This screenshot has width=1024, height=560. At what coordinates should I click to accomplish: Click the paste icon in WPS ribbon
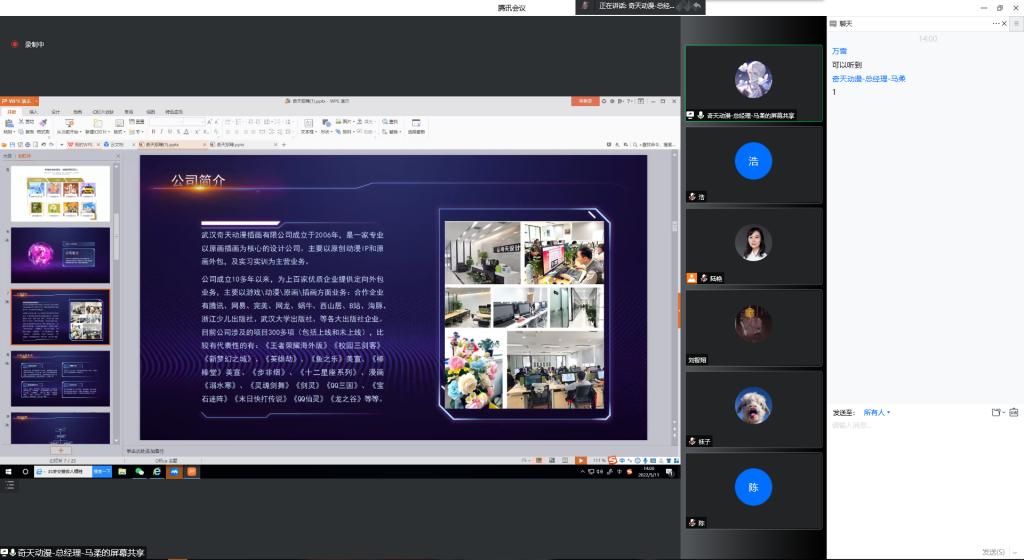tap(8, 123)
